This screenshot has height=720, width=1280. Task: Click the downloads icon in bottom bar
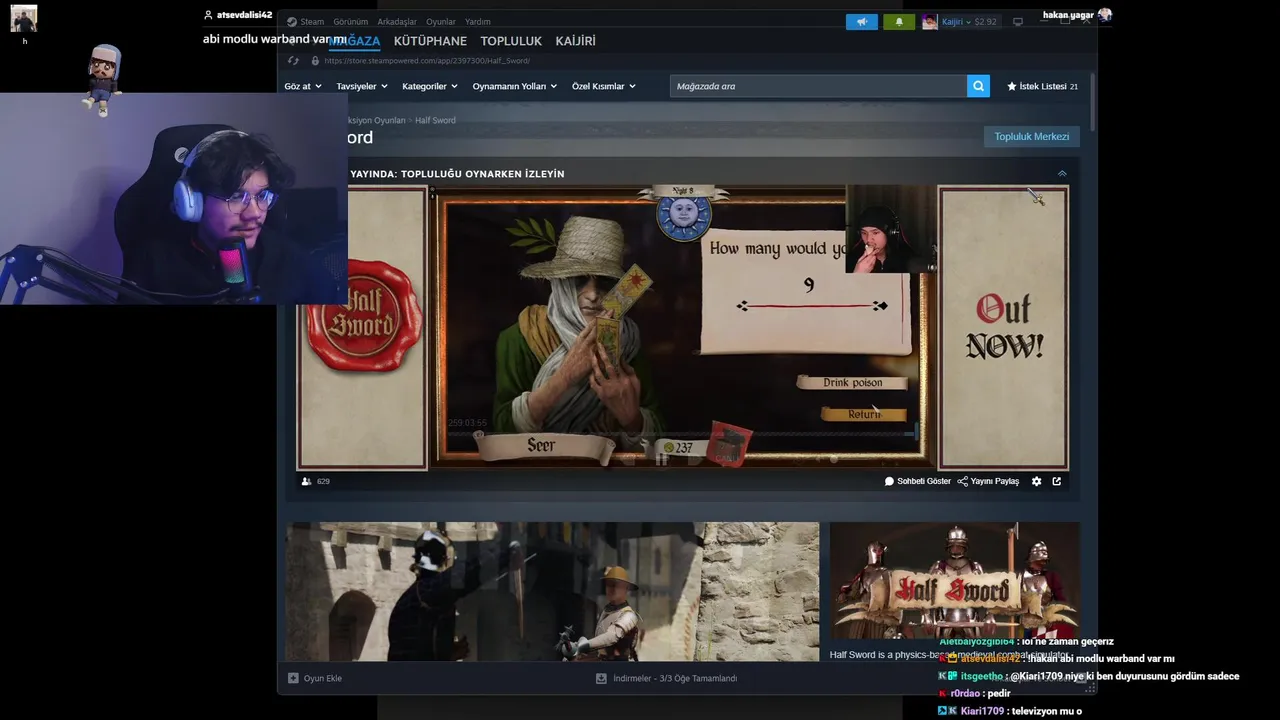coord(601,678)
